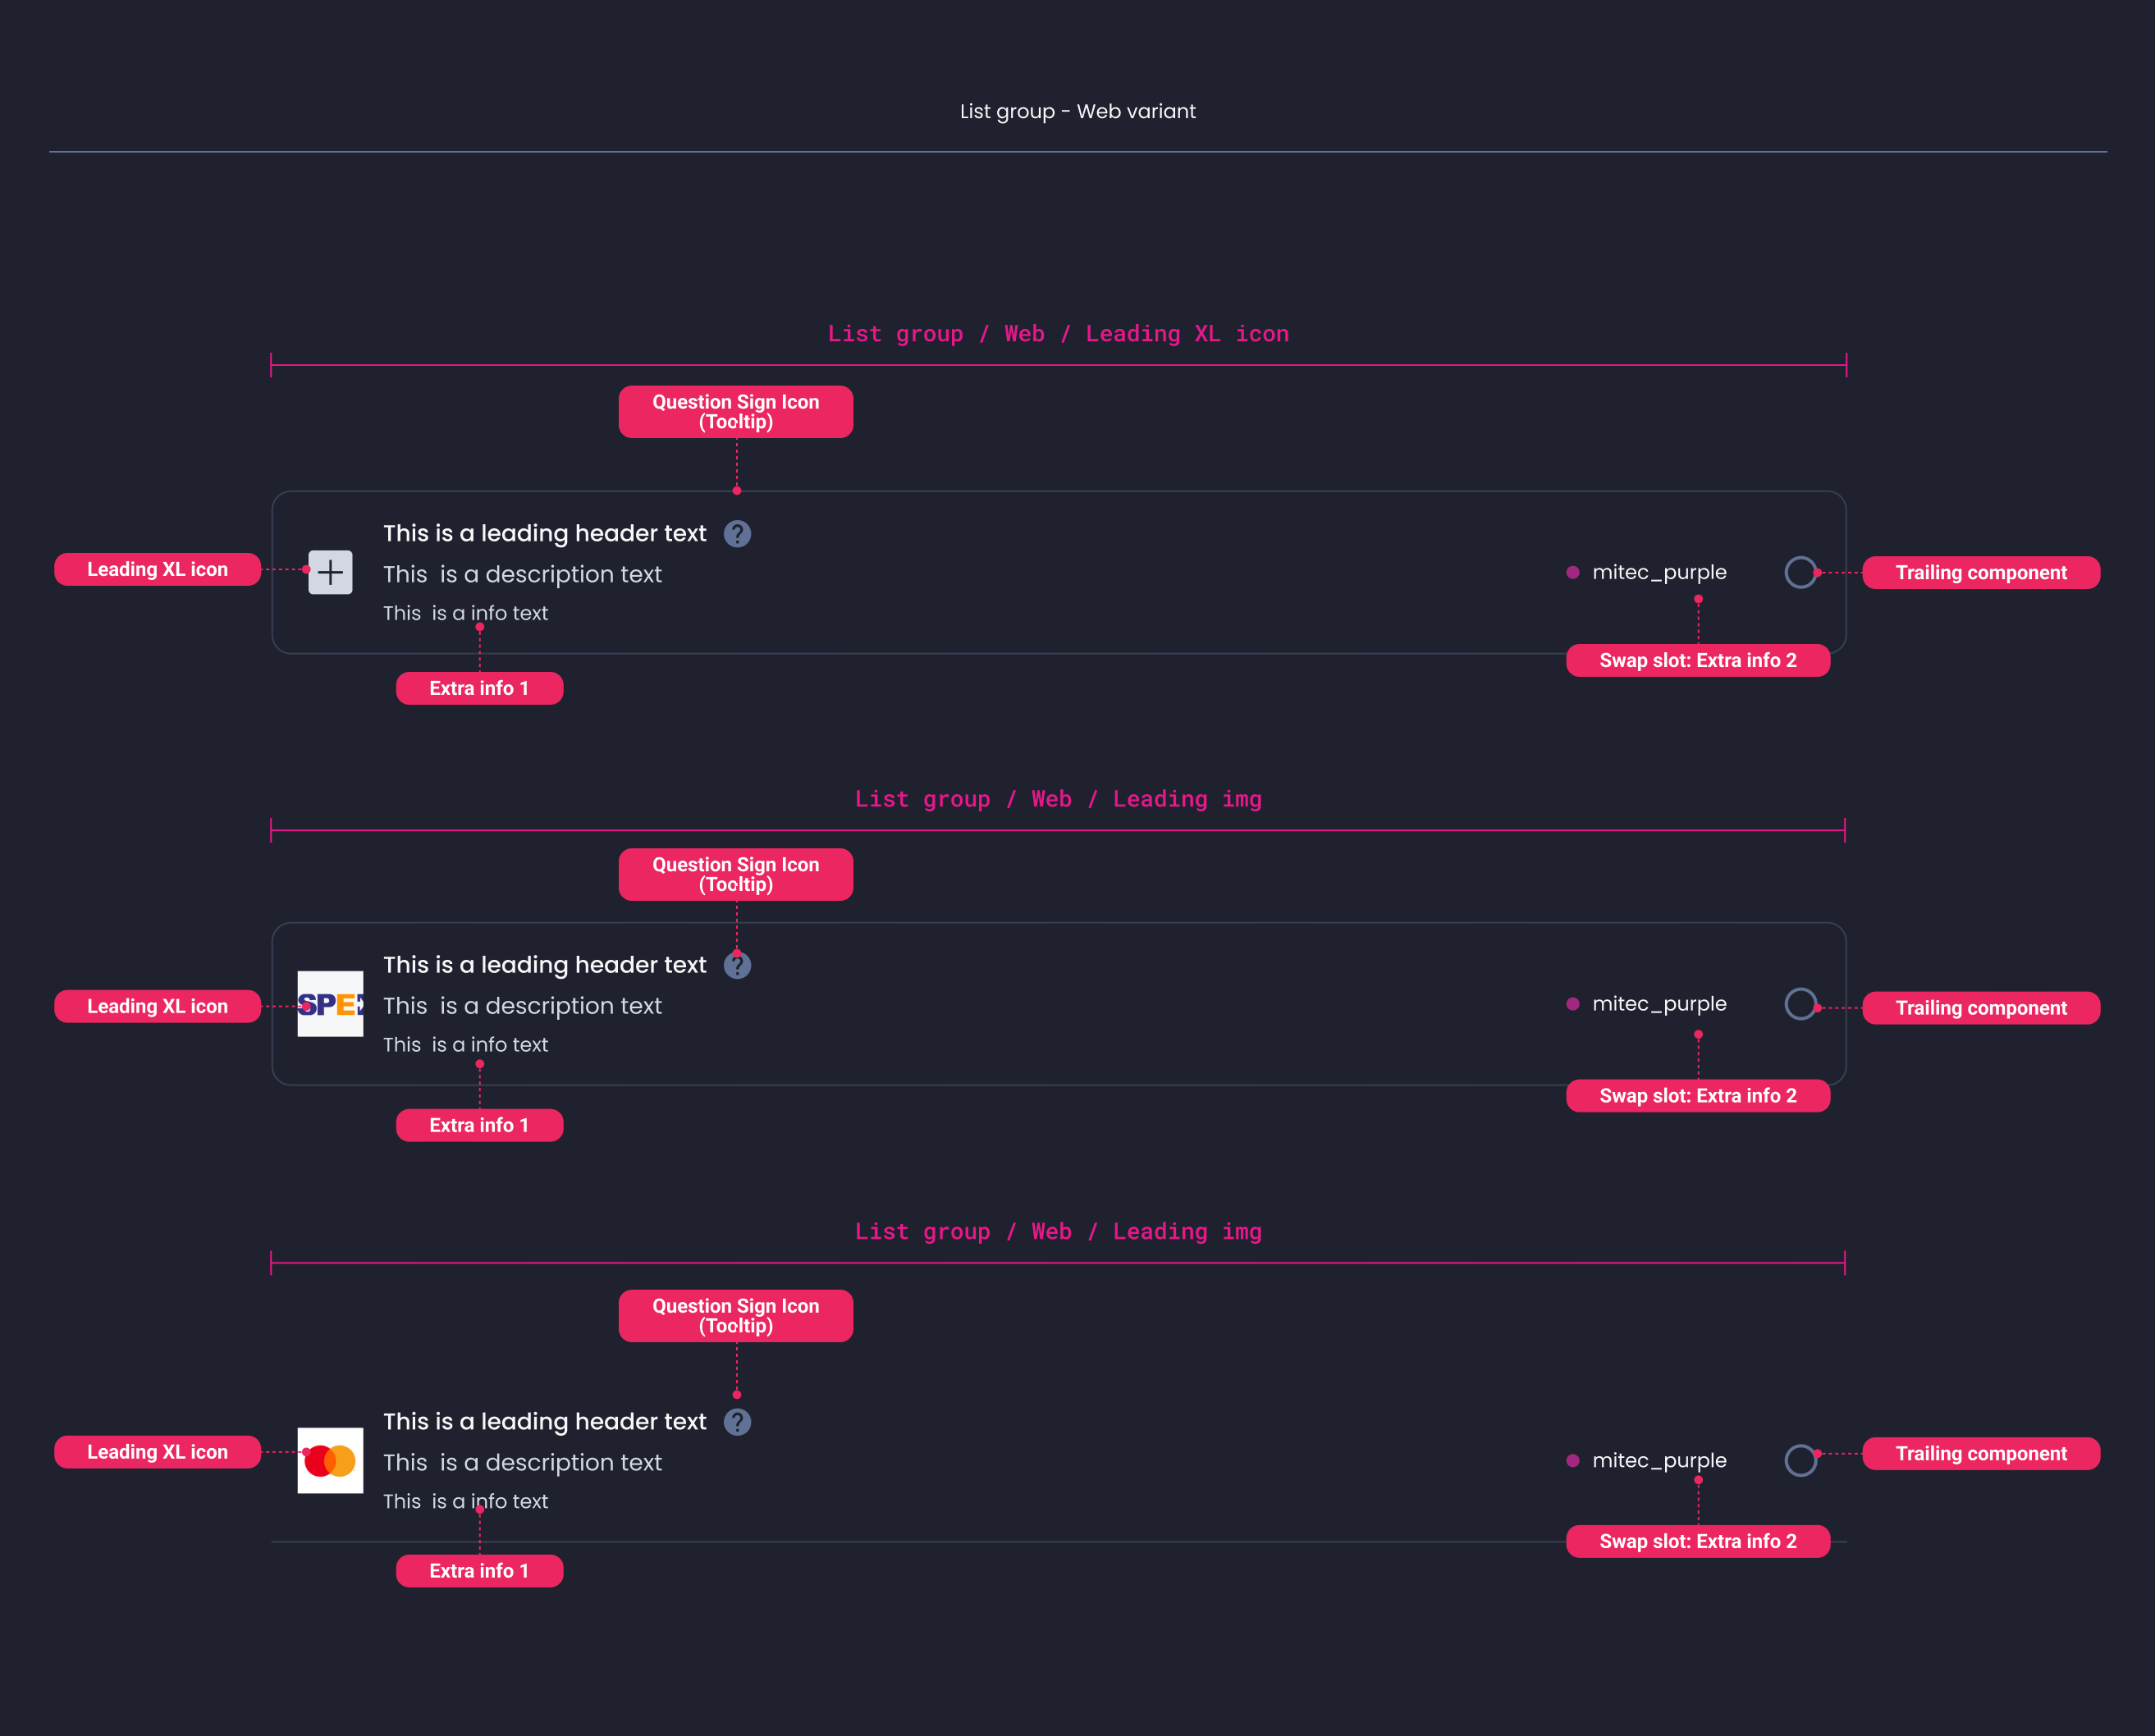Click the question mark tooltip icon in Mastercard row
2155x1736 pixels.
(737, 1422)
